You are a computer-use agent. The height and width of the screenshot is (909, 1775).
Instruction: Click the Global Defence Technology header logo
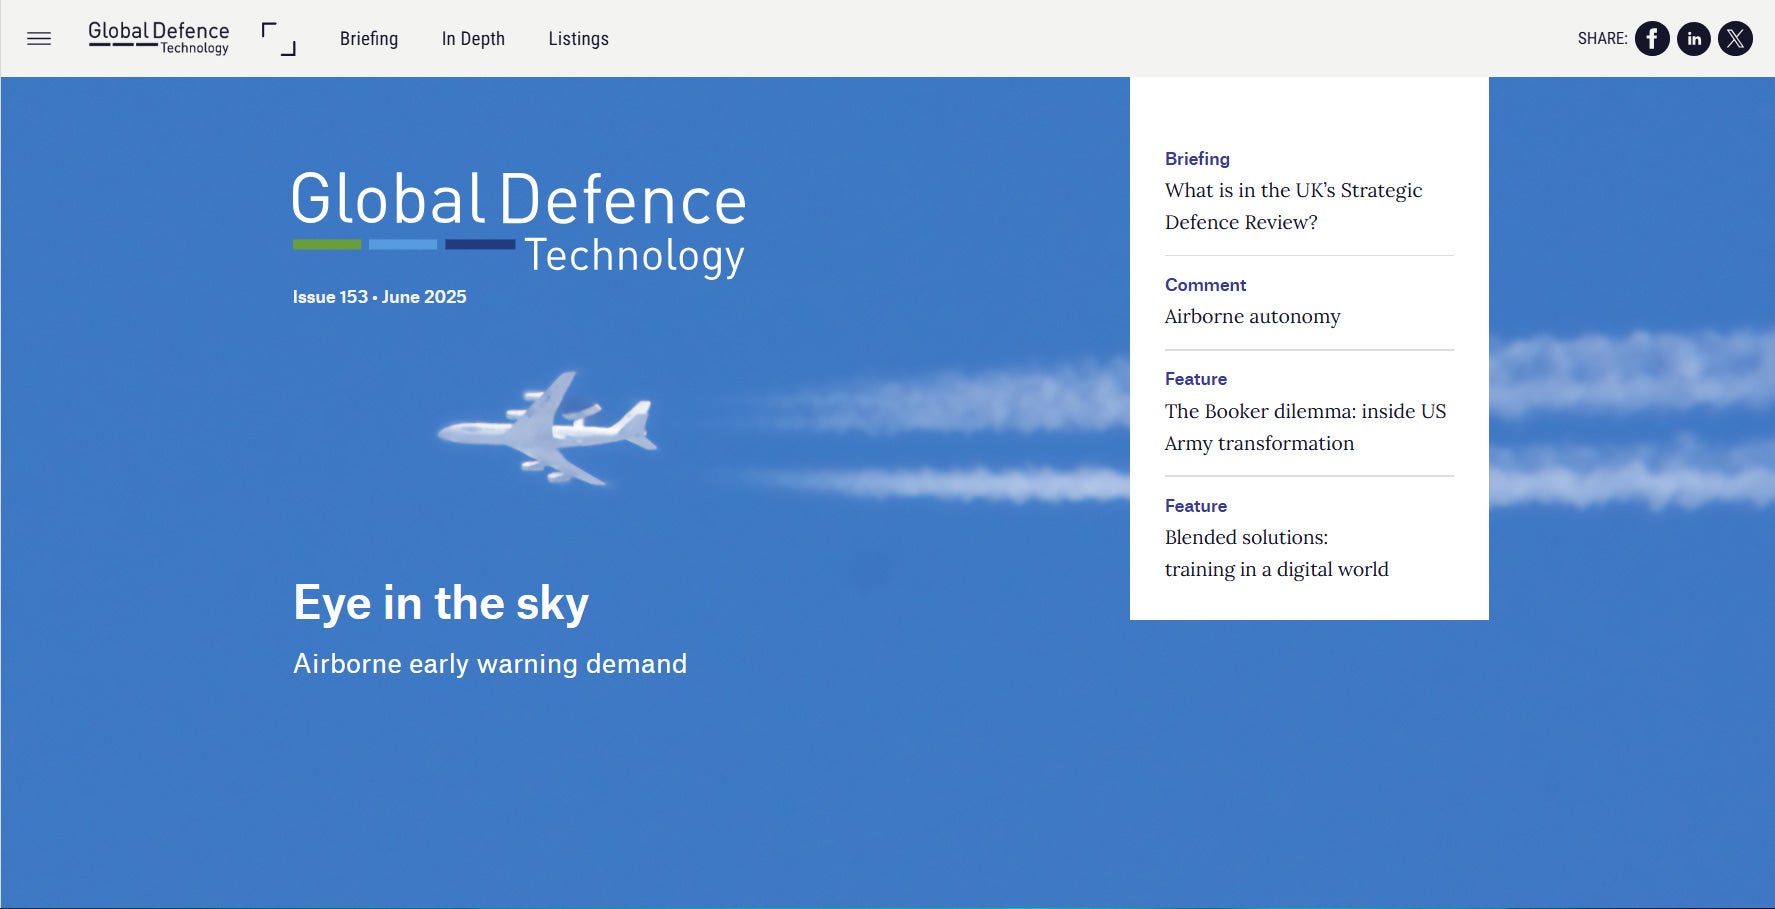(x=159, y=38)
